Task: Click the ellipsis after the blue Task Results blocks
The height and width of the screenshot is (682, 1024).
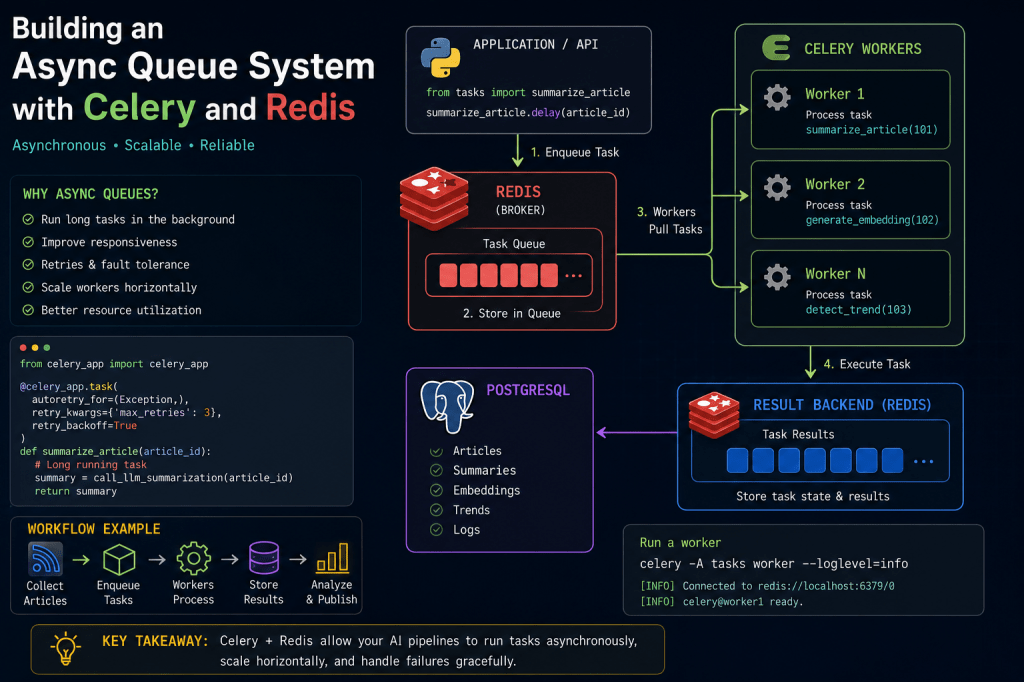Action: coord(923,461)
